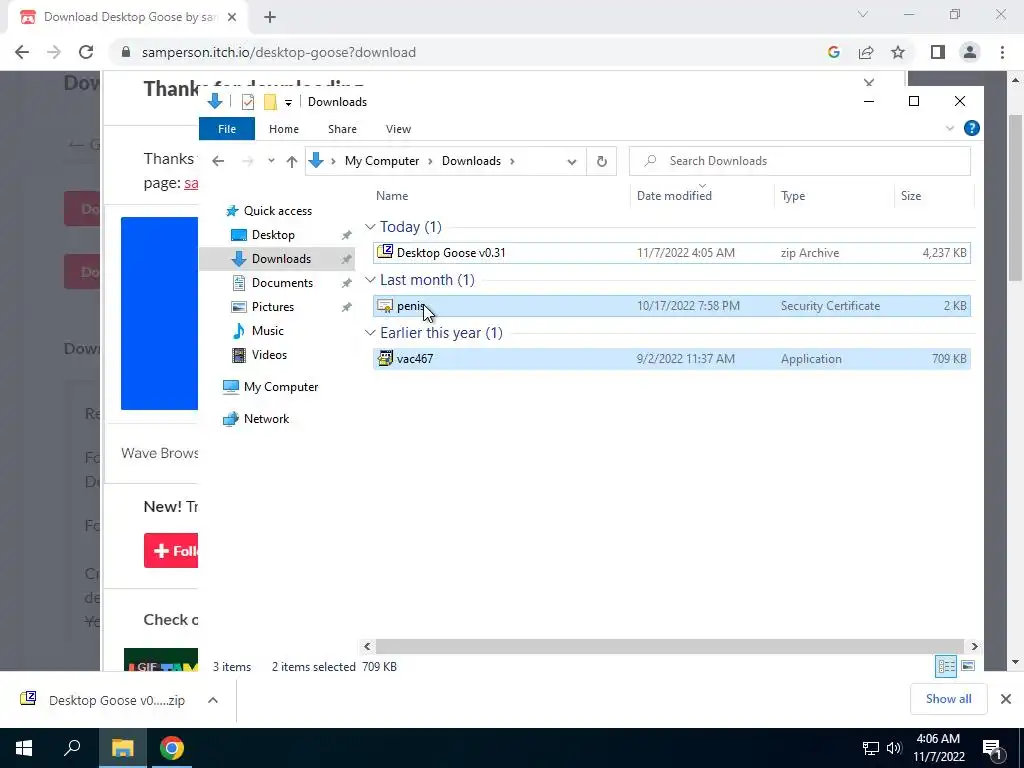Open Documents in navigation pane
Screen dimensions: 1024x768
(282, 283)
